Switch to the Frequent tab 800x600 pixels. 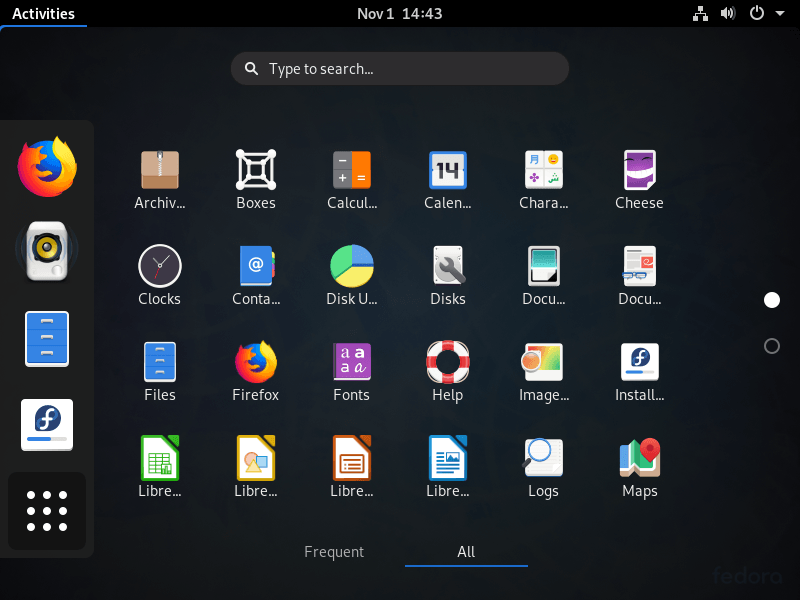[x=334, y=552]
